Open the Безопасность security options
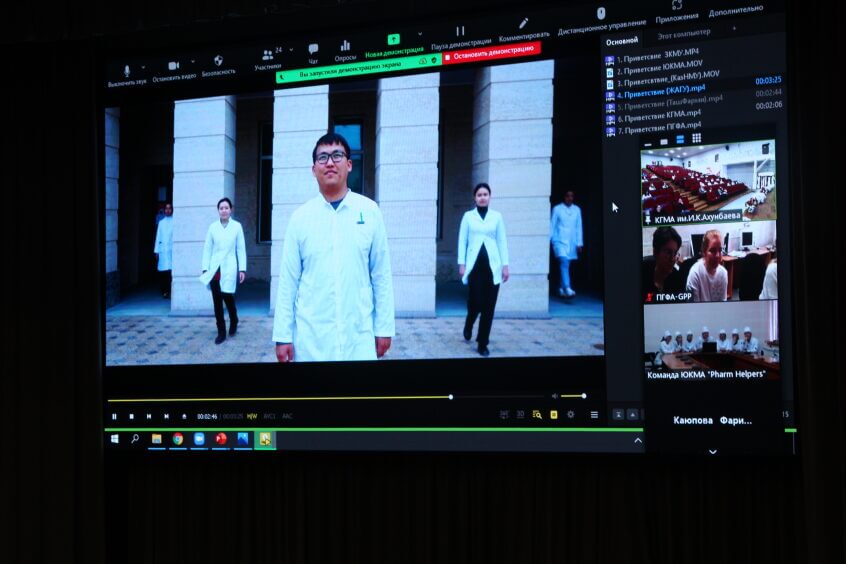 [x=218, y=62]
